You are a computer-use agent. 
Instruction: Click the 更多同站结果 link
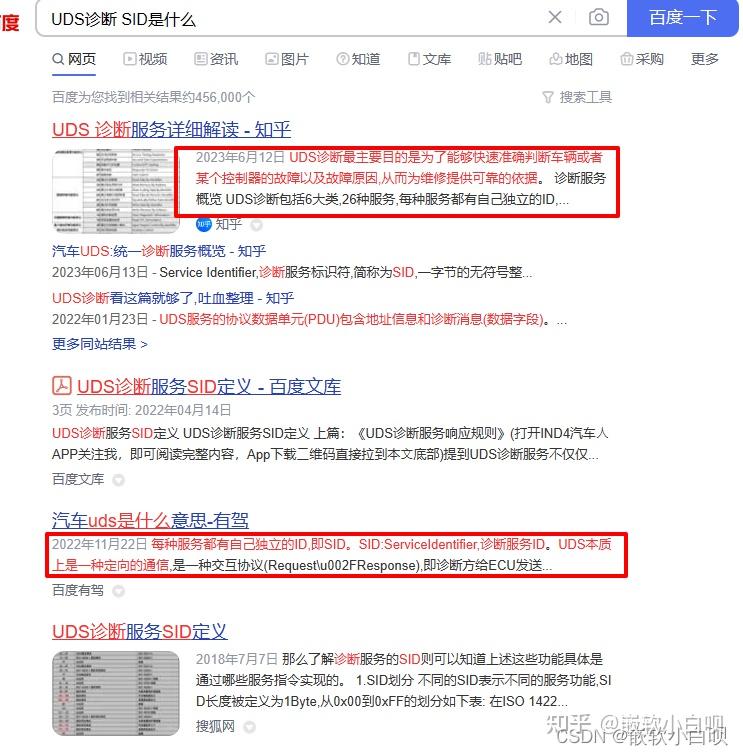[x=100, y=344]
